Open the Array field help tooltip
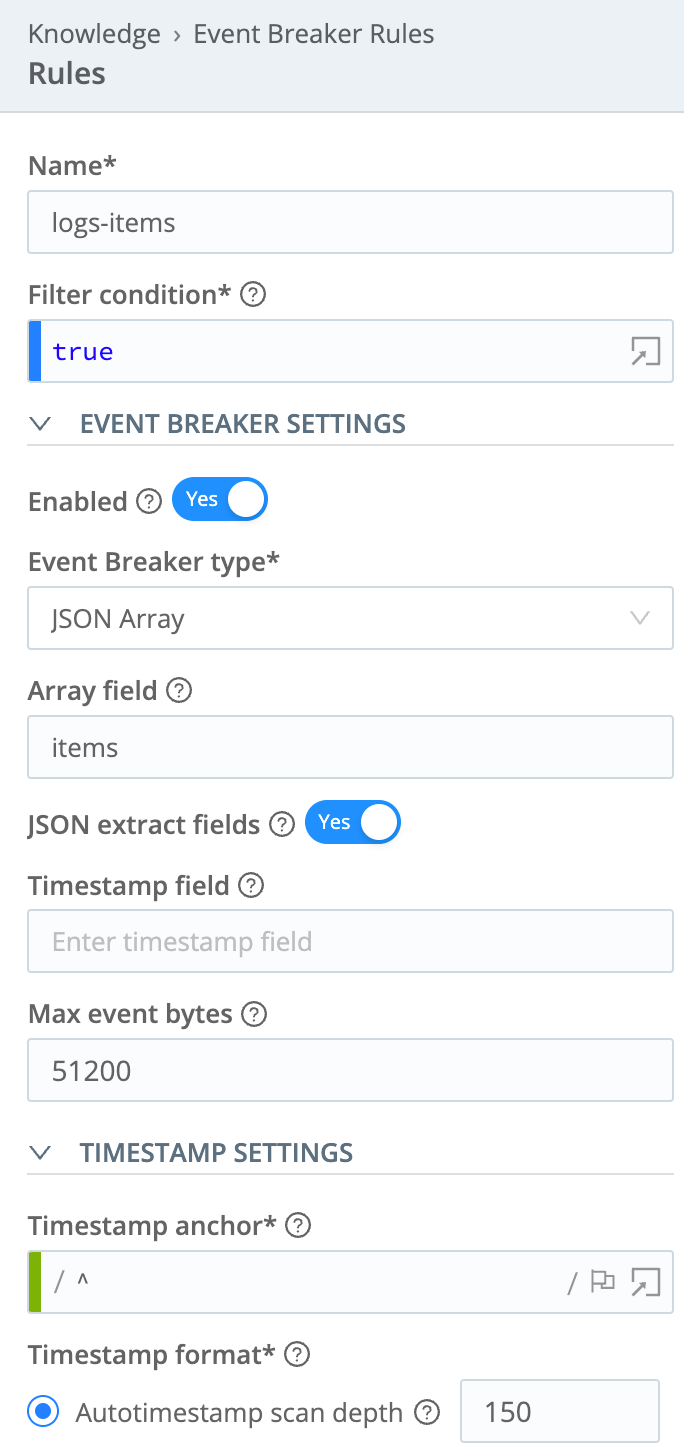Image resolution: width=684 pixels, height=1450 pixels. (x=177, y=690)
